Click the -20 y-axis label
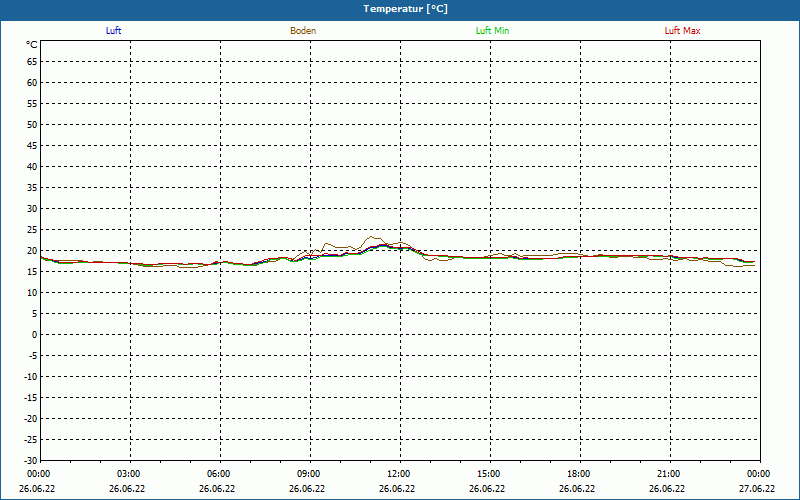800x500 pixels. 30,419
